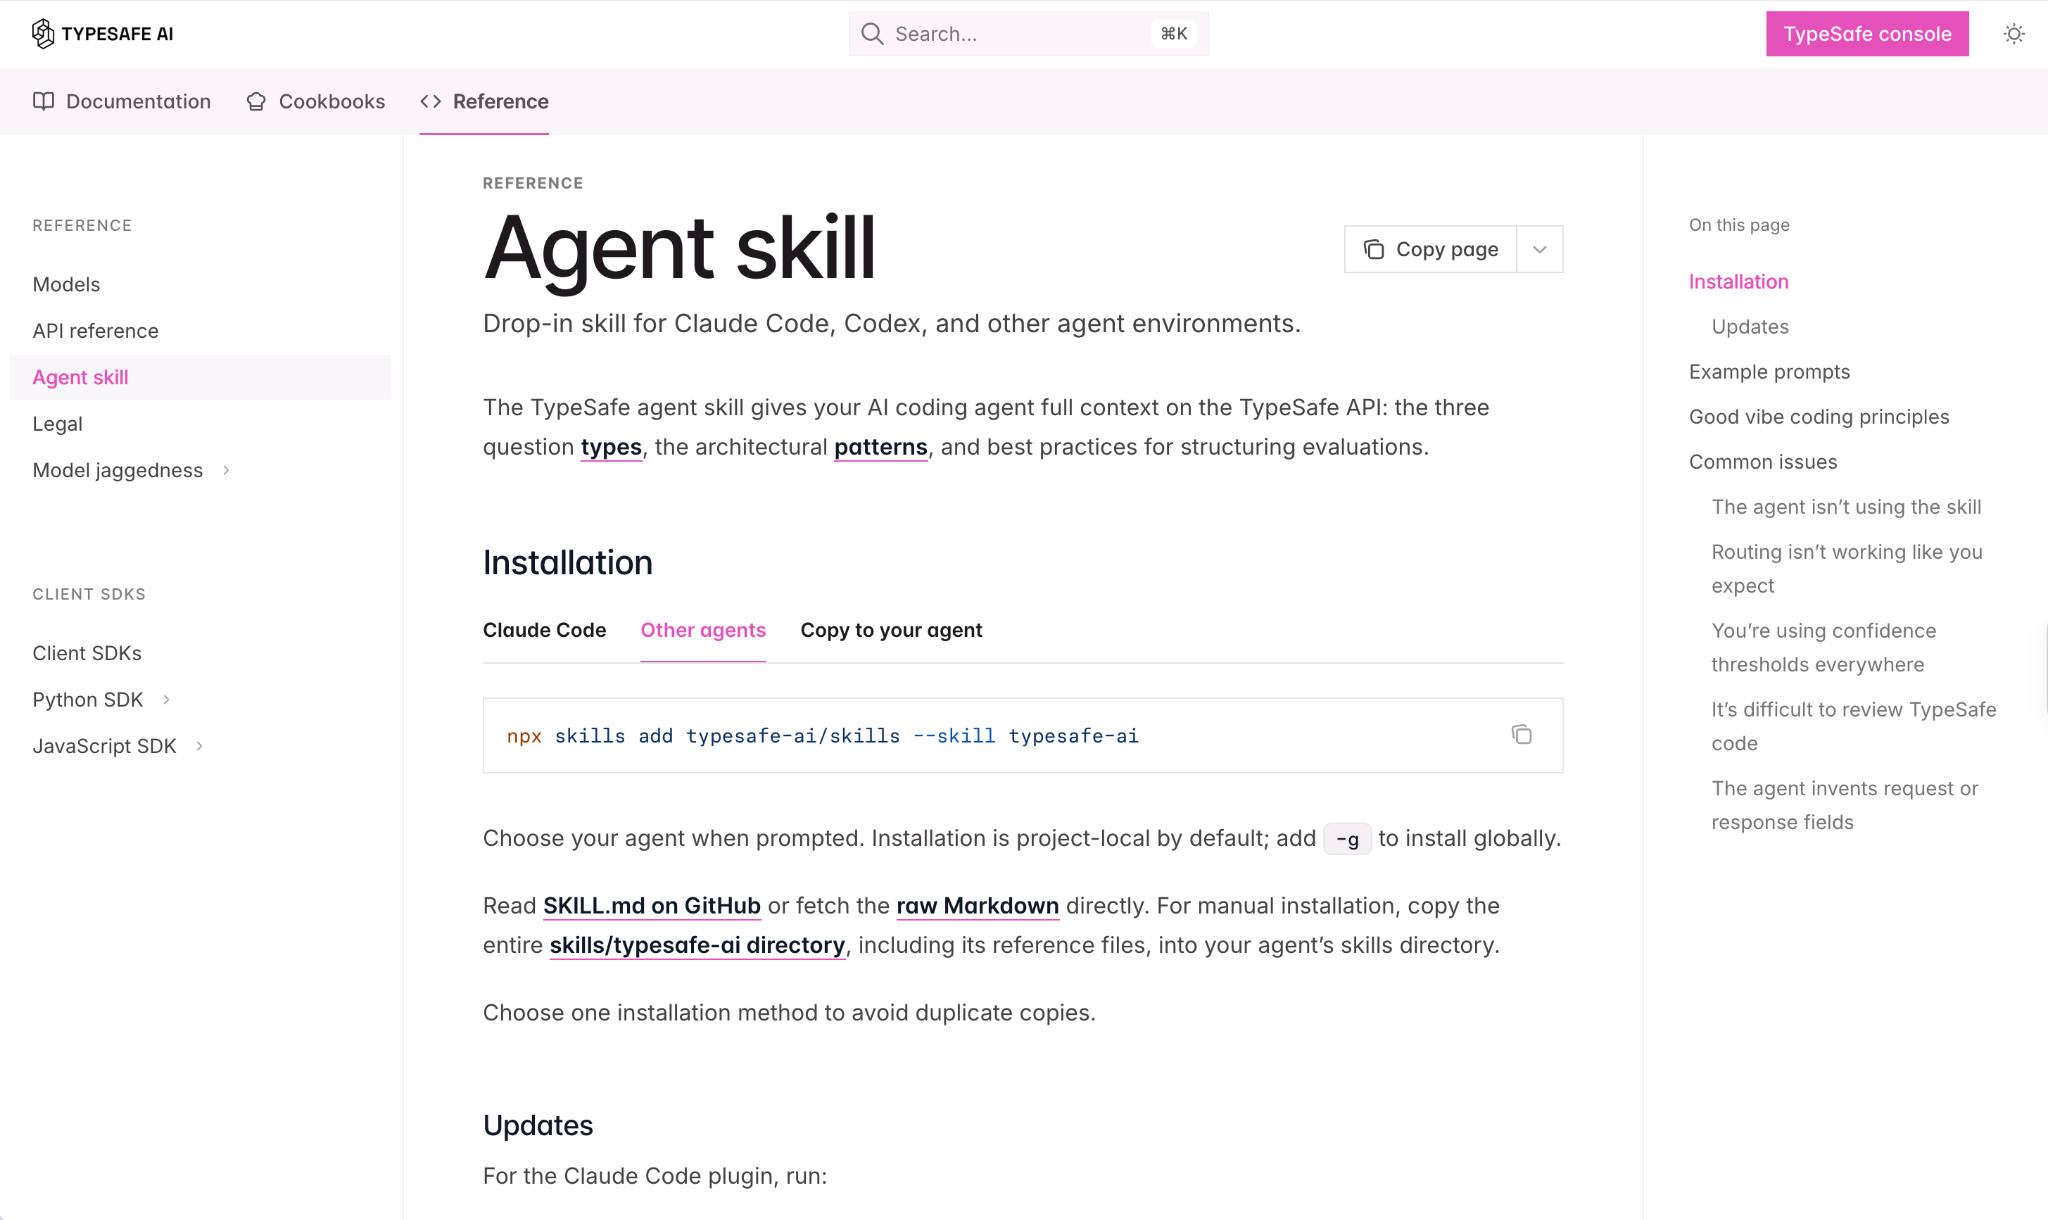This screenshot has height=1220, width=2048.
Task: Go to 'Routing isn't working like you expect'
Action: (x=1846, y=569)
